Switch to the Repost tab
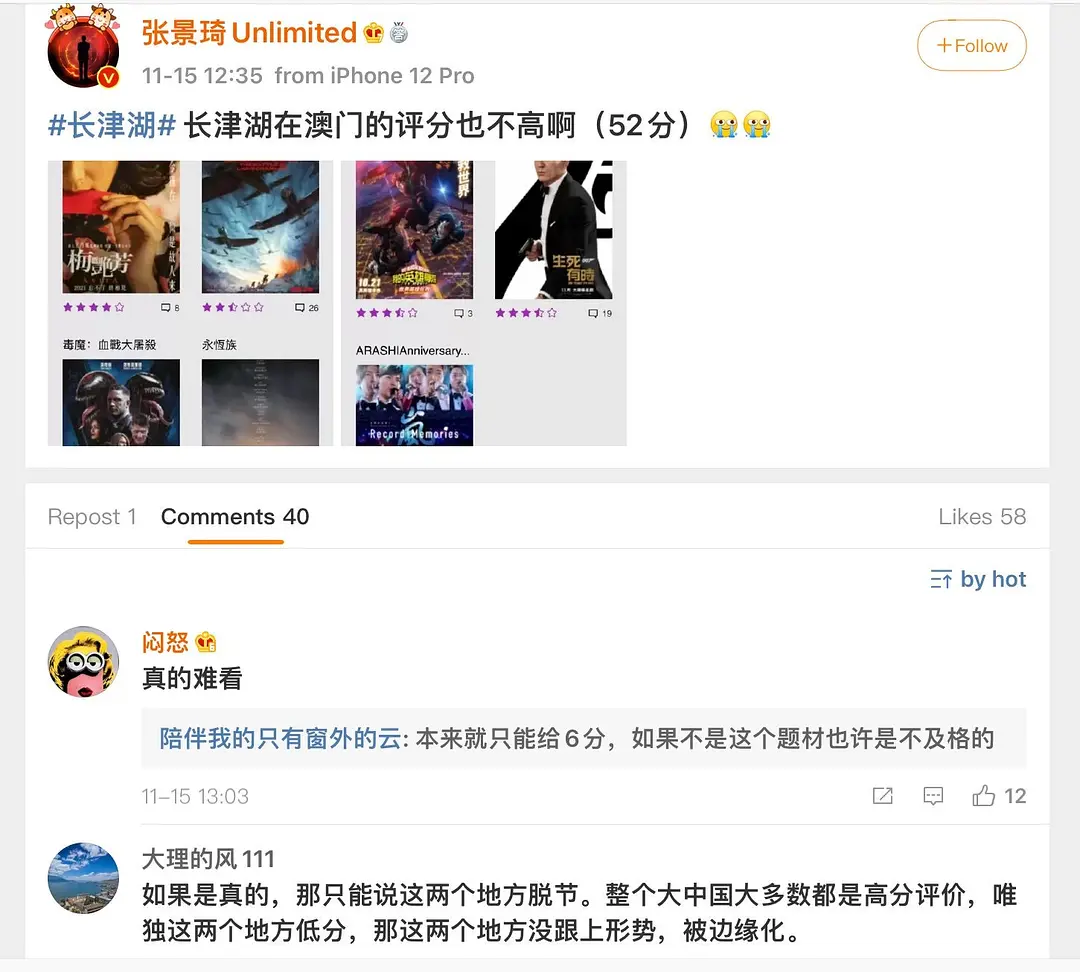This screenshot has height=972, width=1080. point(92,517)
